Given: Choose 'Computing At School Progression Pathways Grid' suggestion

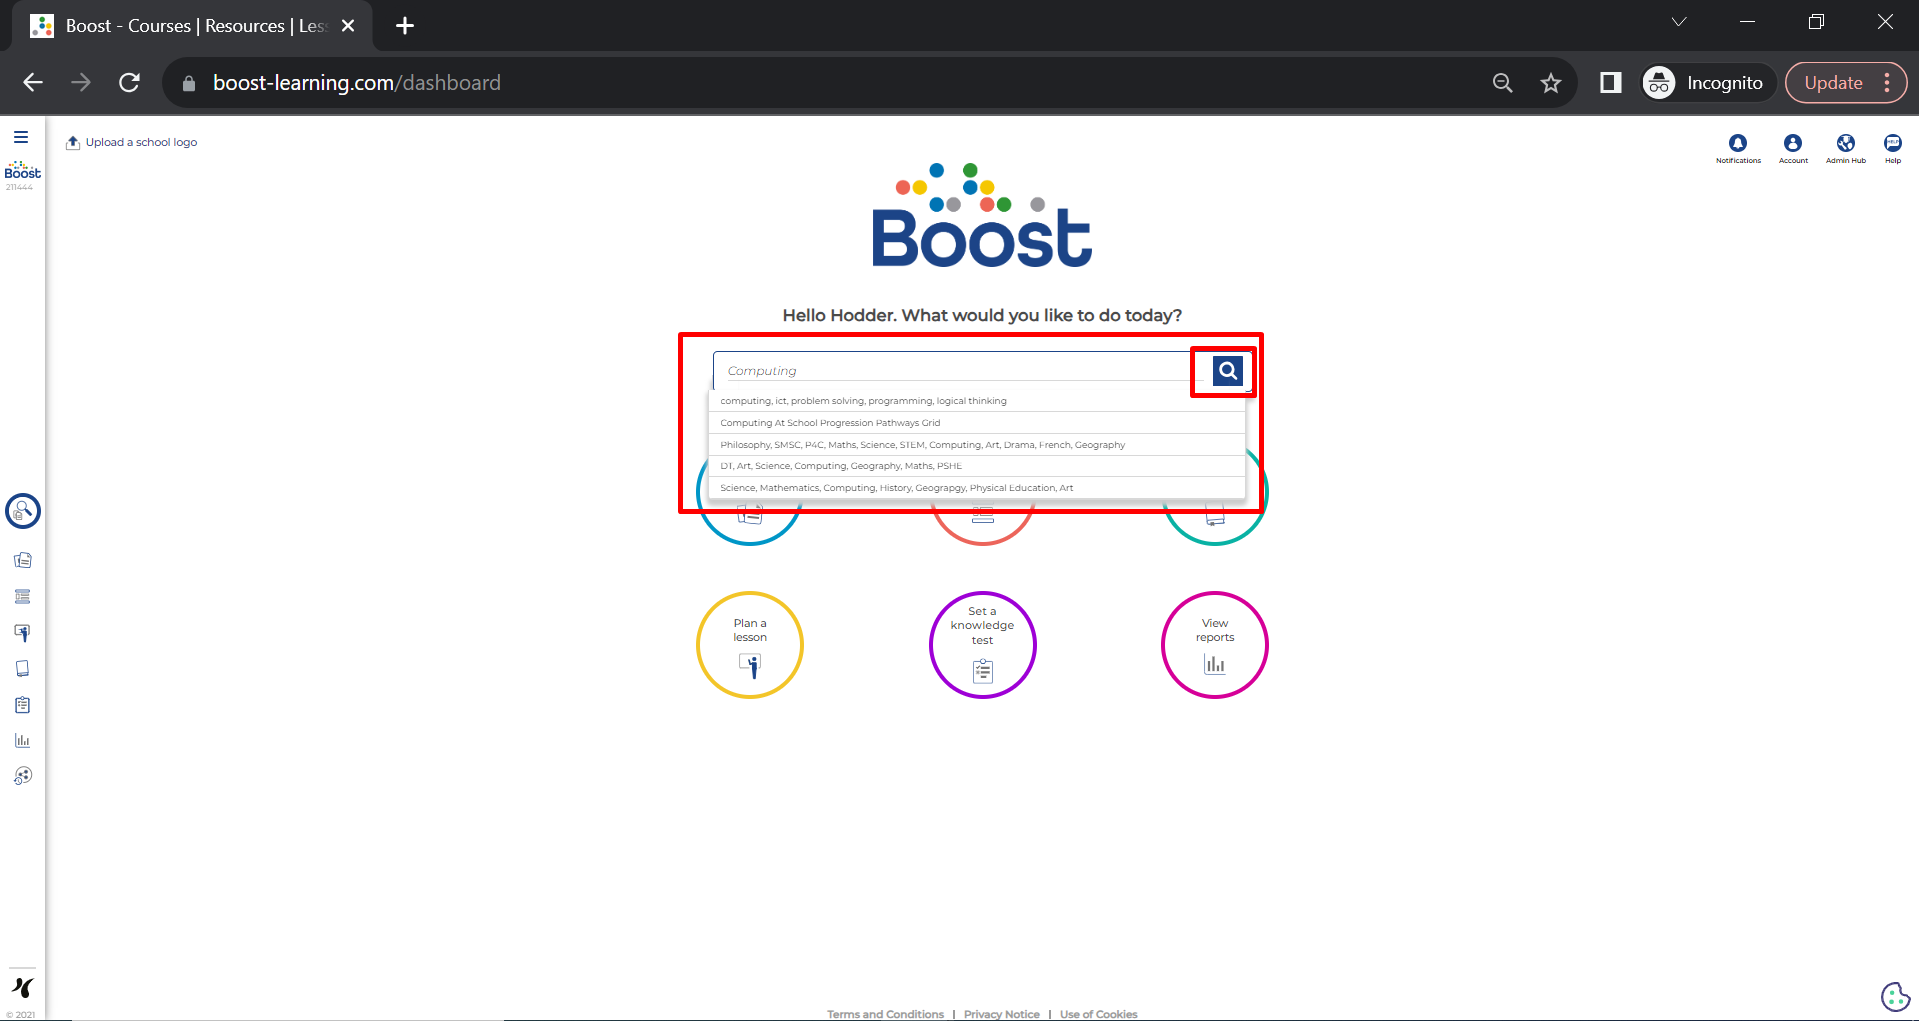Looking at the screenshot, I should pos(830,423).
